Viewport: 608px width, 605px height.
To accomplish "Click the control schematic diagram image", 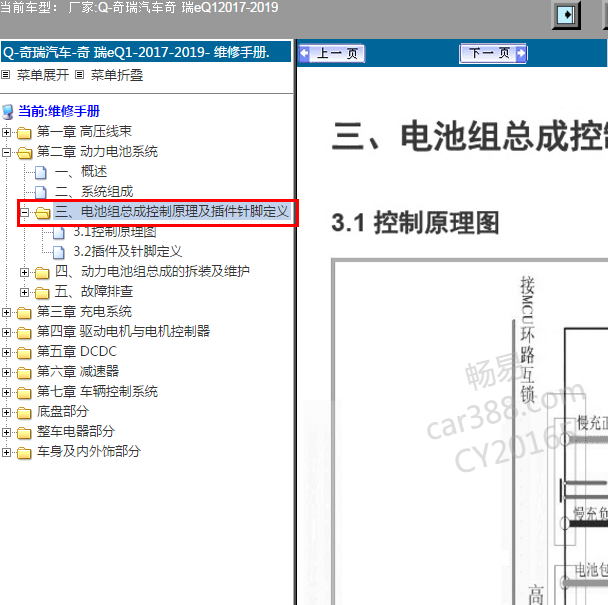I will click(470, 431).
